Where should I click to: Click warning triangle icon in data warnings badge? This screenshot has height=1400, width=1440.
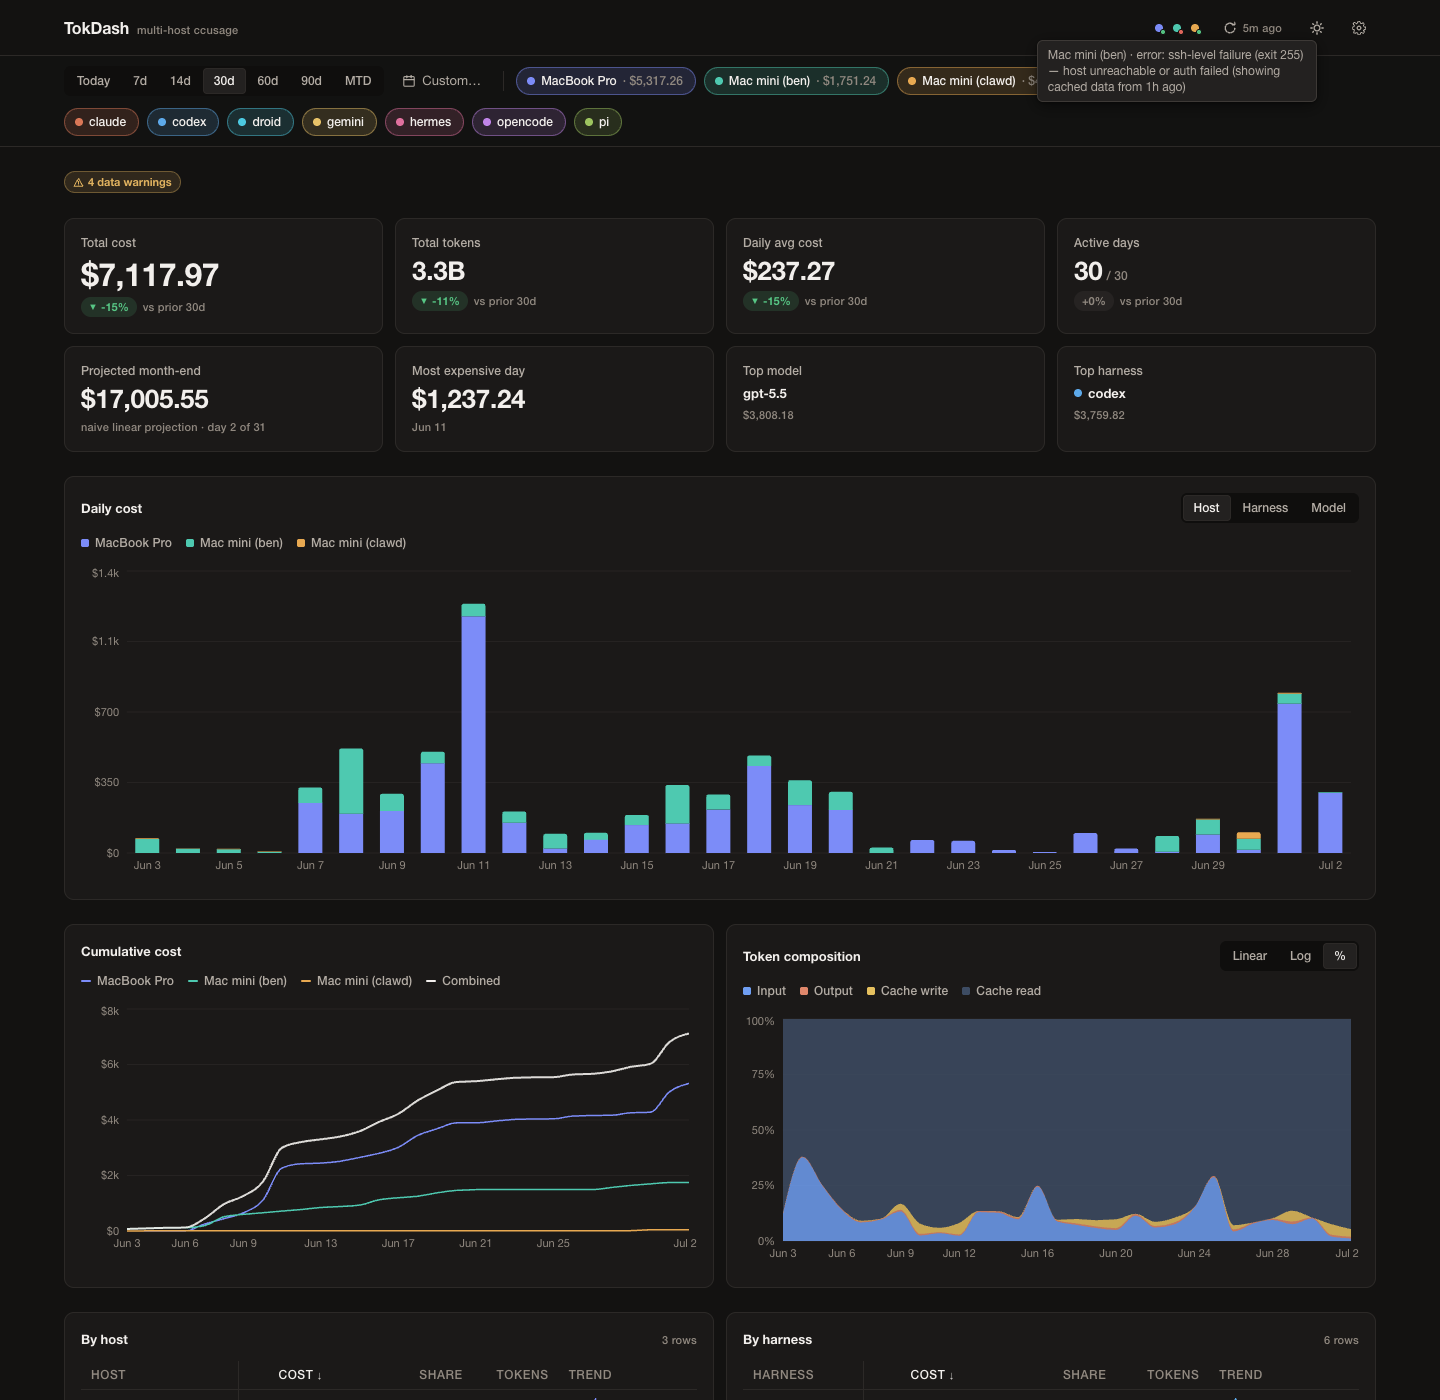(x=78, y=183)
